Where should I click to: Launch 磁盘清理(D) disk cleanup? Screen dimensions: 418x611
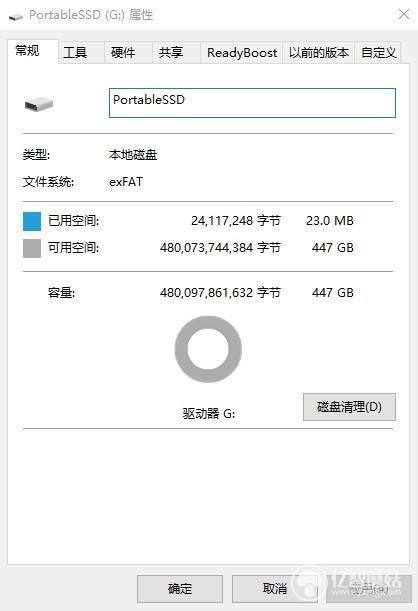[x=349, y=407]
